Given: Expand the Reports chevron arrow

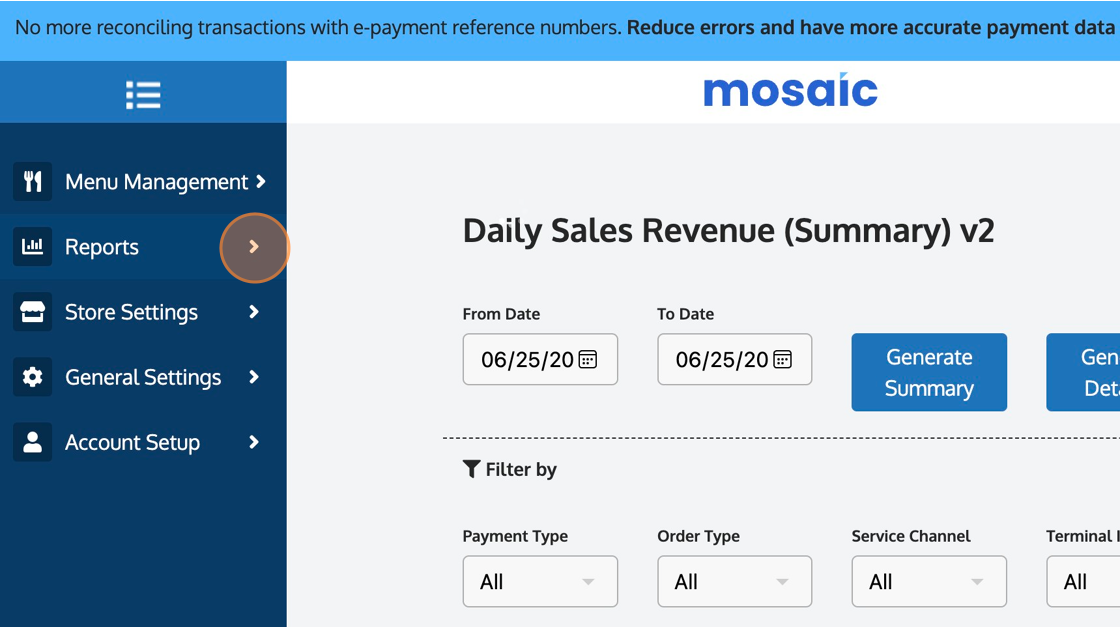Looking at the screenshot, I should pyautogui.click(x=254, y=246).
